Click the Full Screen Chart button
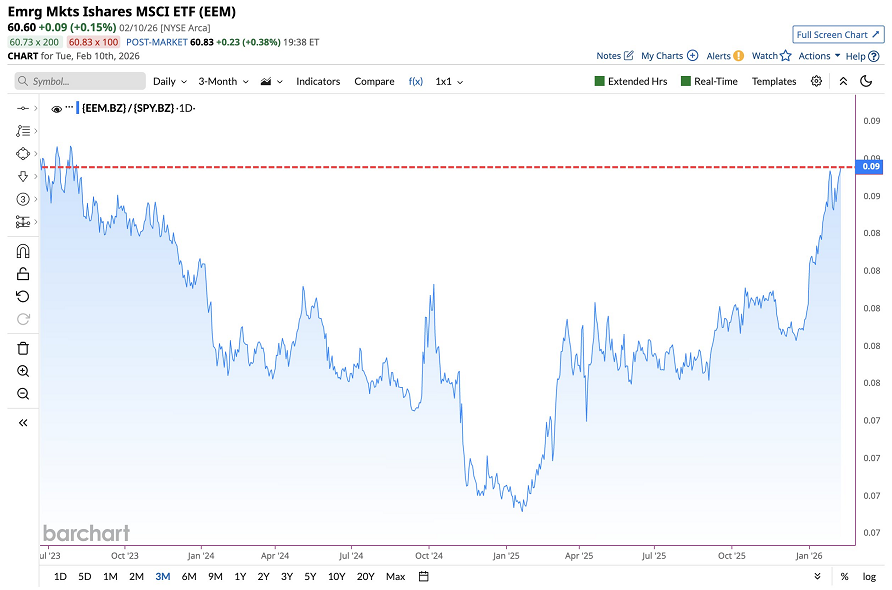 click(x=838, y=34)
